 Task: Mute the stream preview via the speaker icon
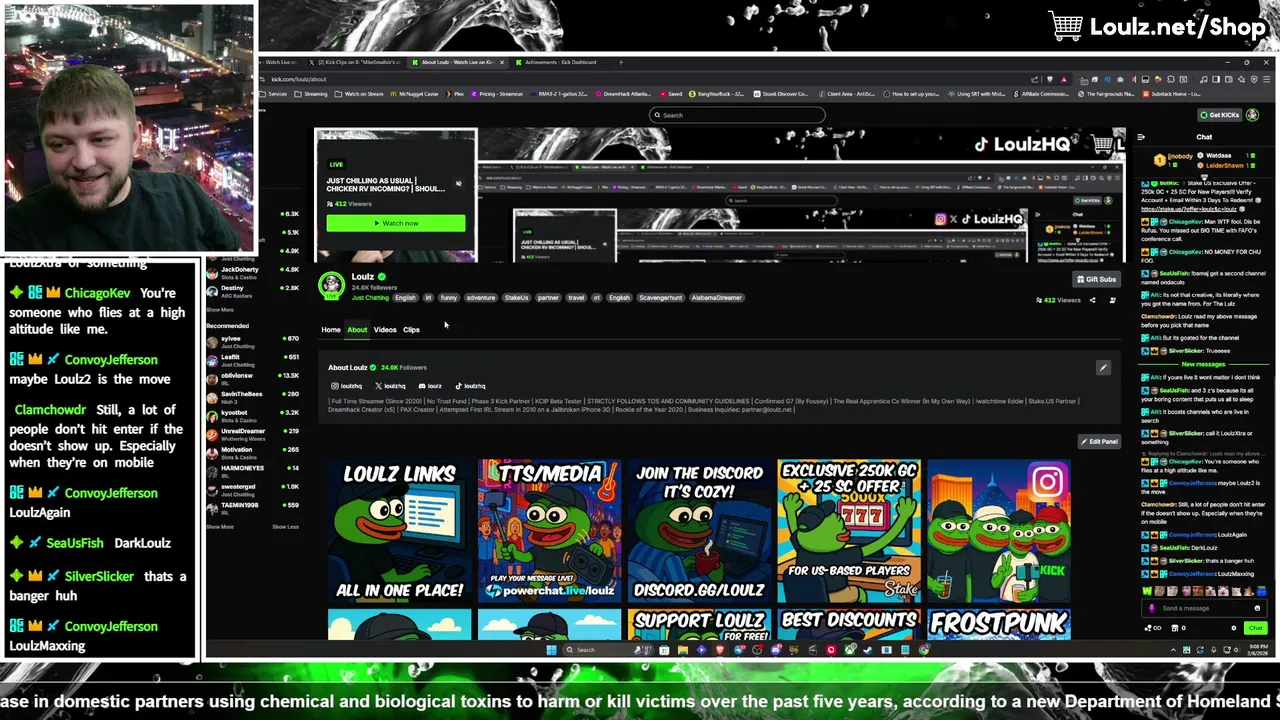tap(459, 184)
